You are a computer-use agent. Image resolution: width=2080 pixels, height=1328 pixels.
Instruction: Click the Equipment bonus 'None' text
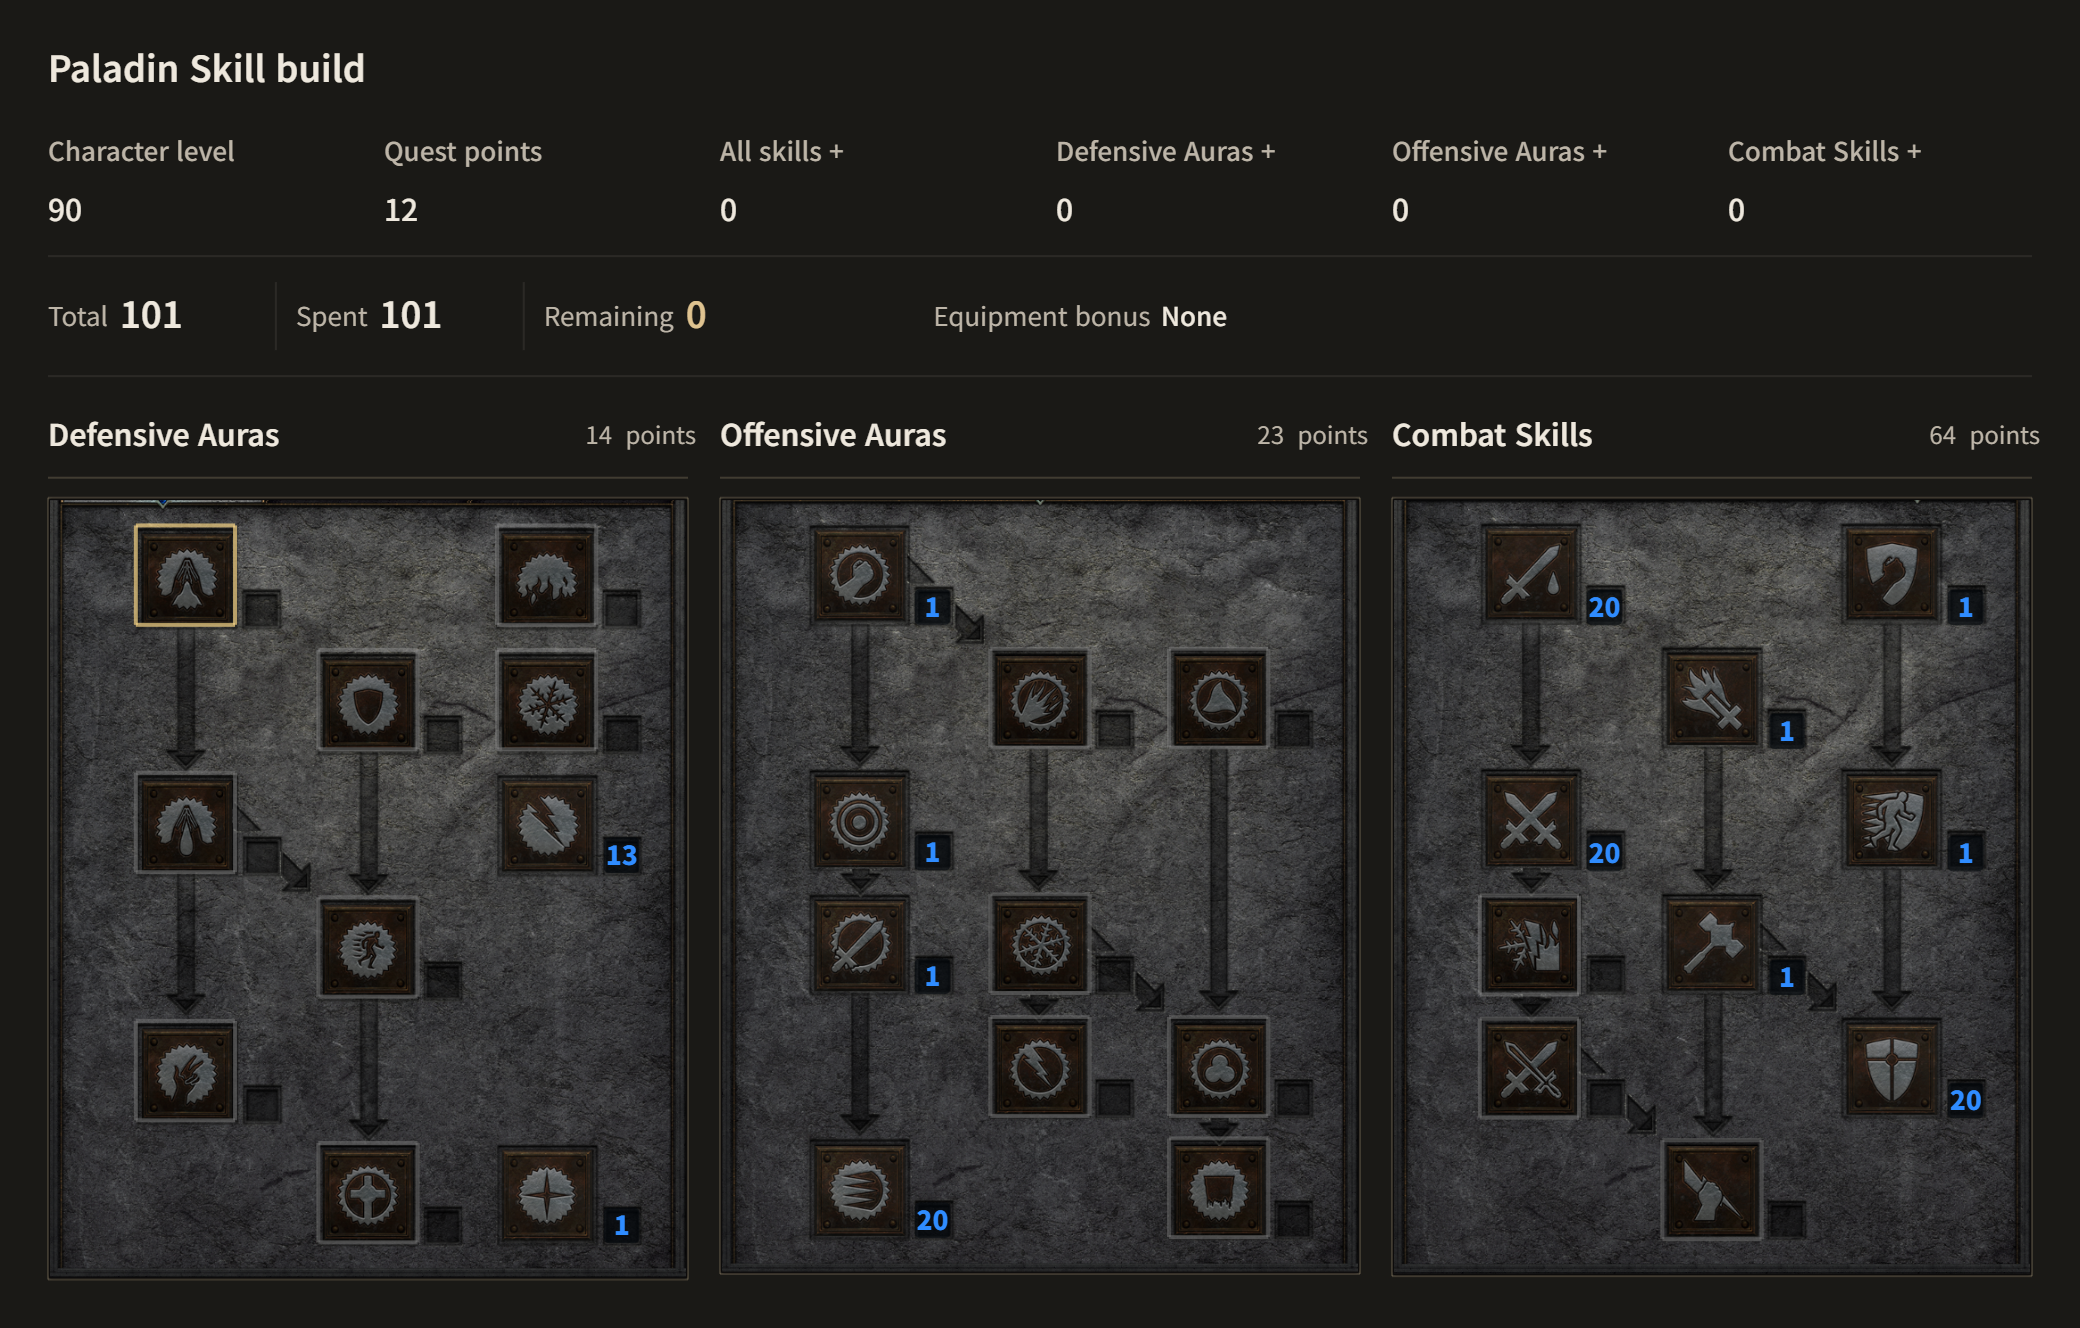click(1194, 317)
